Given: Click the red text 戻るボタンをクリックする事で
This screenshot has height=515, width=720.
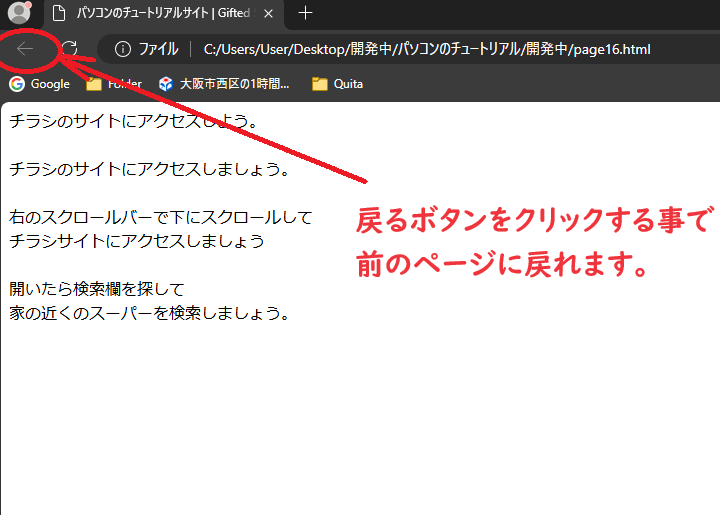Looking at the screenshot, I should click(531, 220).
